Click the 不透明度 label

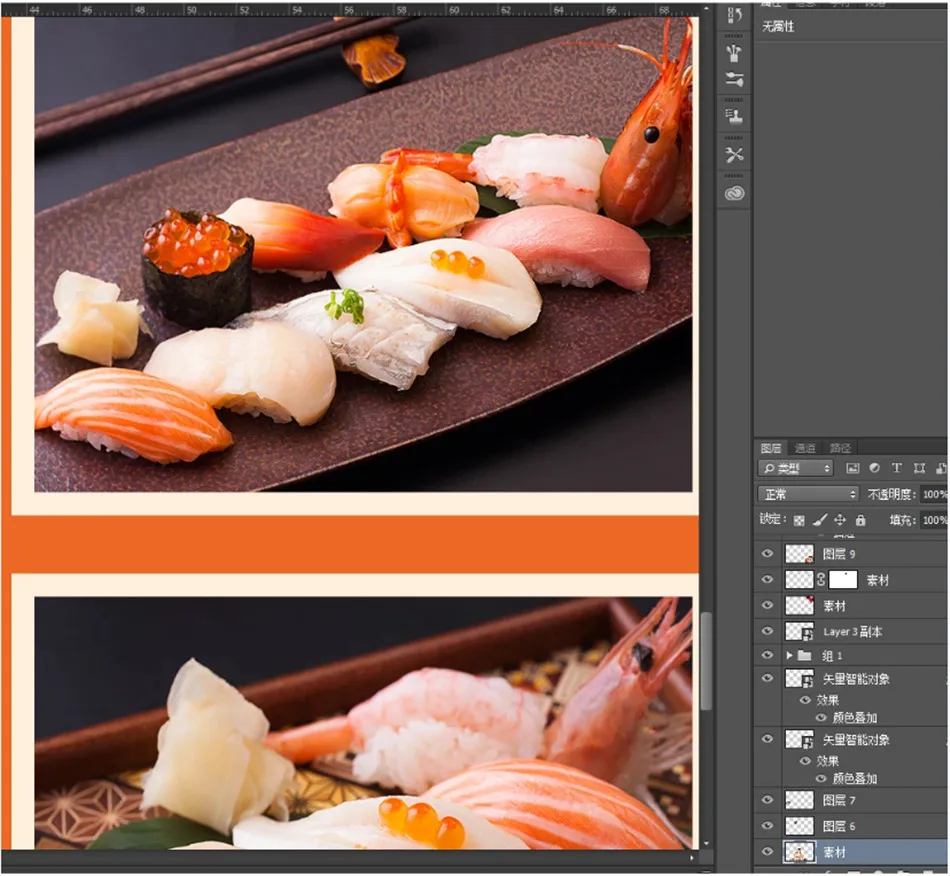[891, 494]
